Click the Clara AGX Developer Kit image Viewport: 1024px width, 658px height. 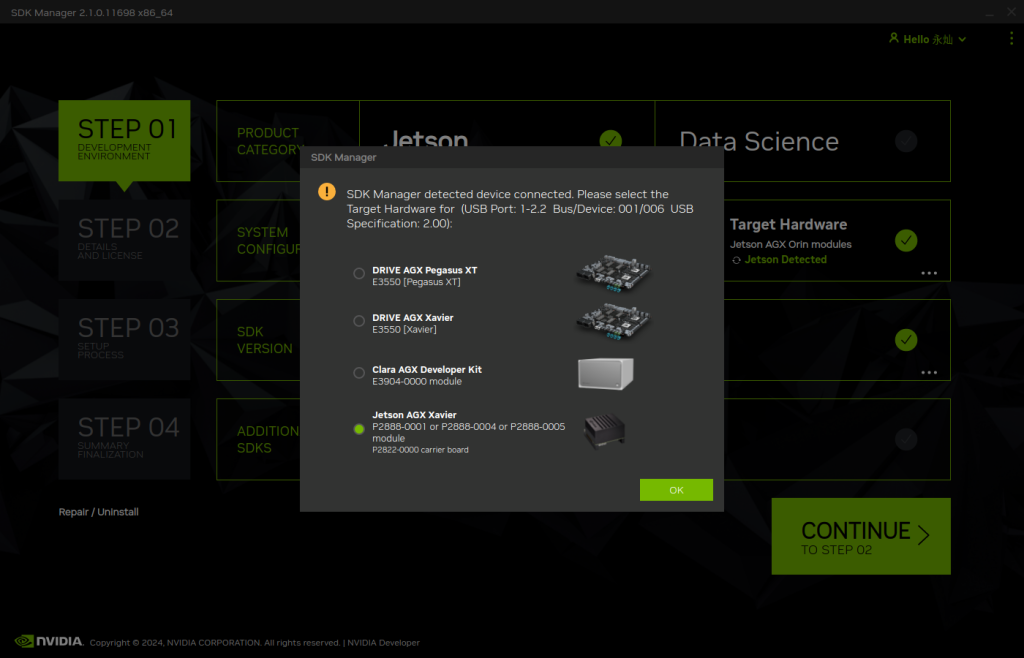coord(606,373)
